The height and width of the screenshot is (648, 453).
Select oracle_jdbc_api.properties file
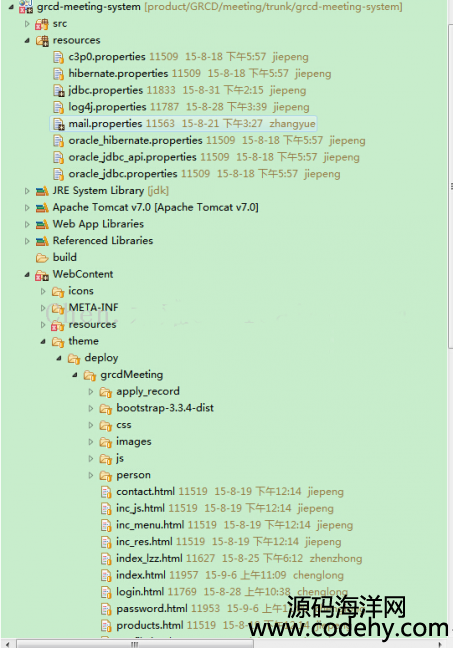(x=206, y=157)
